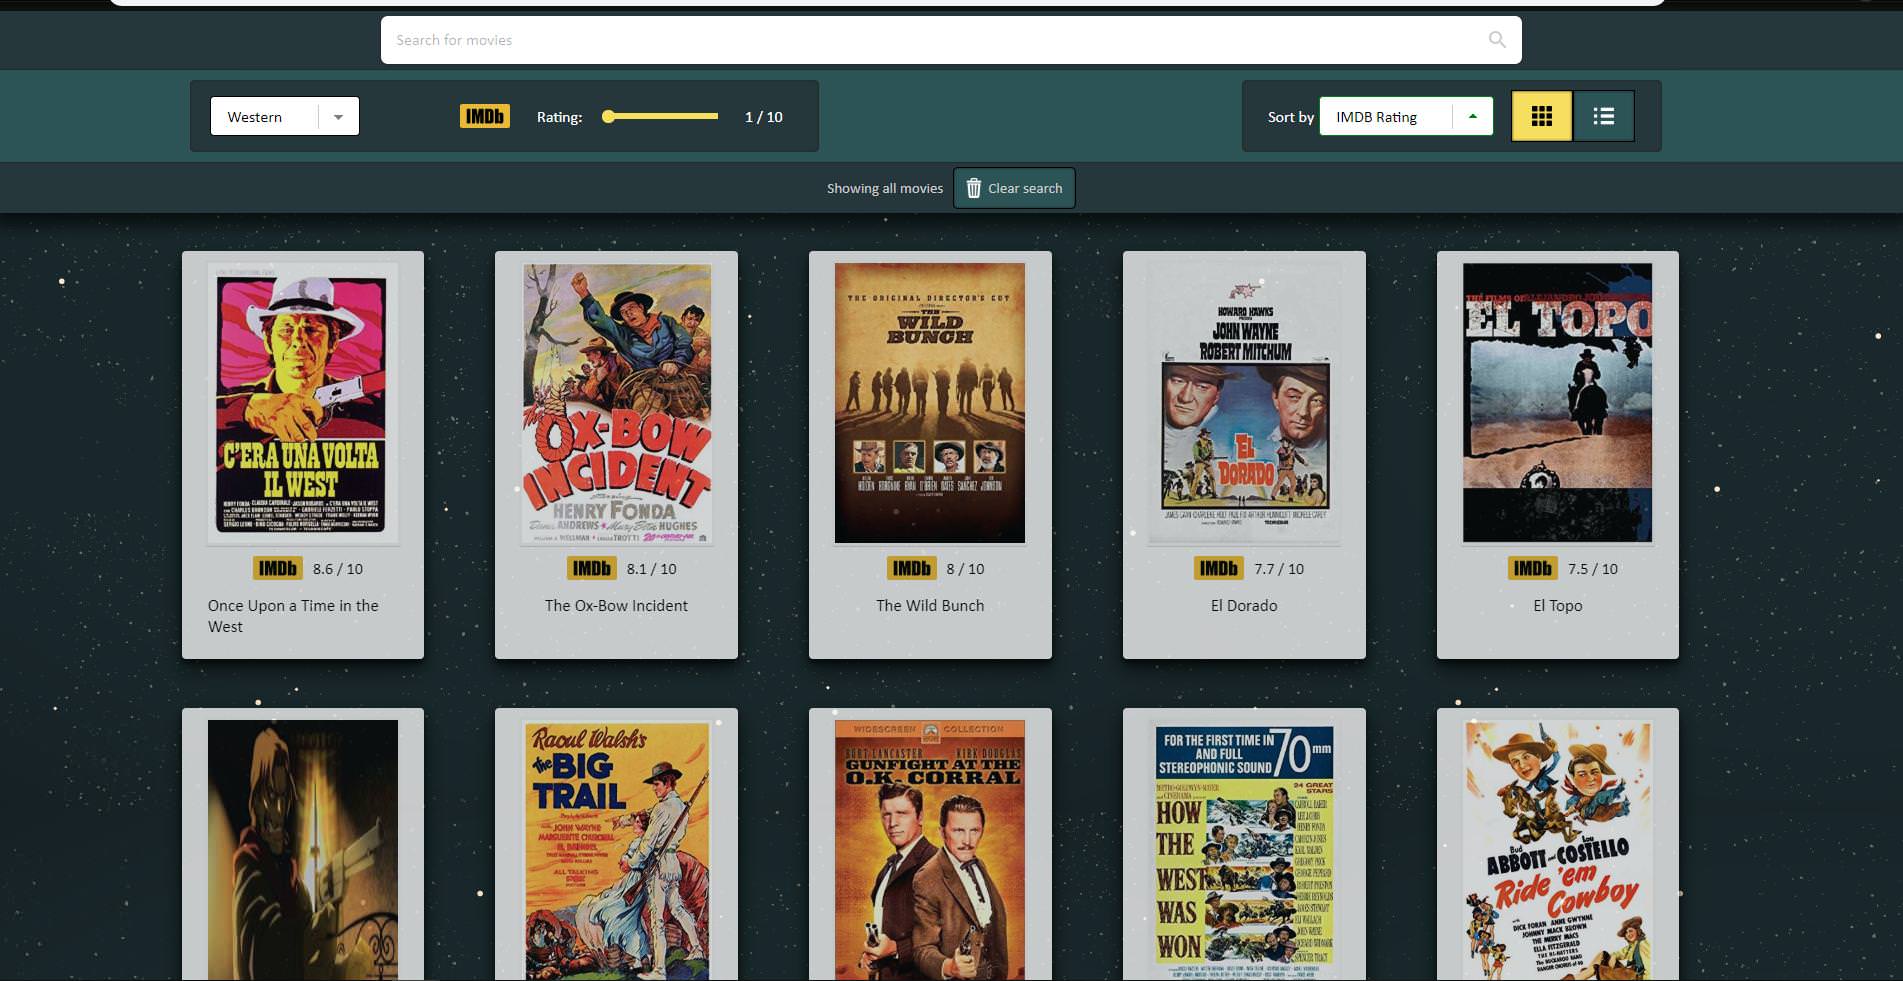1903x981 pixels.
Task: Open the Western genre dropdown
Action: click(284, 116)
